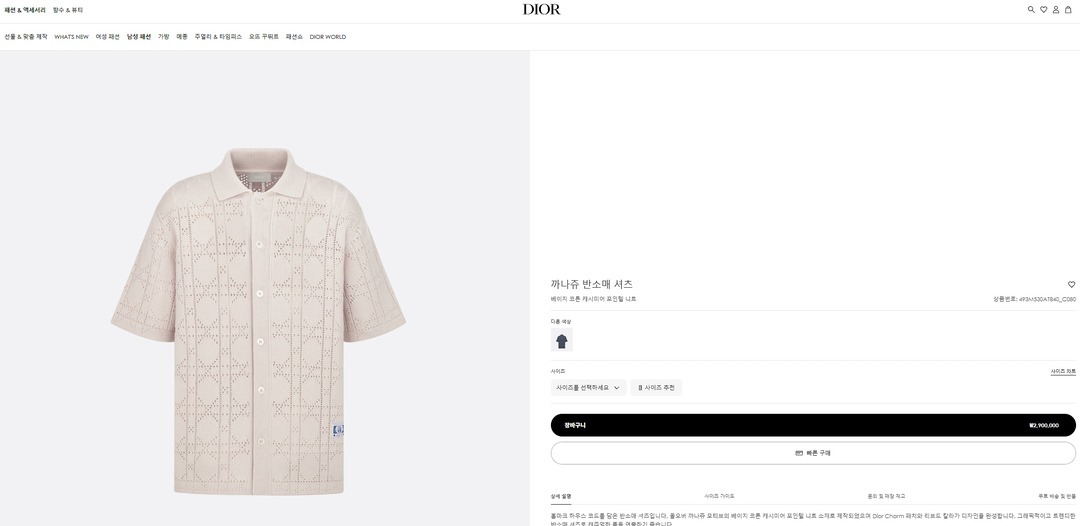Switch to the 사이즈 가이드 tab
The height and width of the screenshot is (526, 1080).
point(719,496)
